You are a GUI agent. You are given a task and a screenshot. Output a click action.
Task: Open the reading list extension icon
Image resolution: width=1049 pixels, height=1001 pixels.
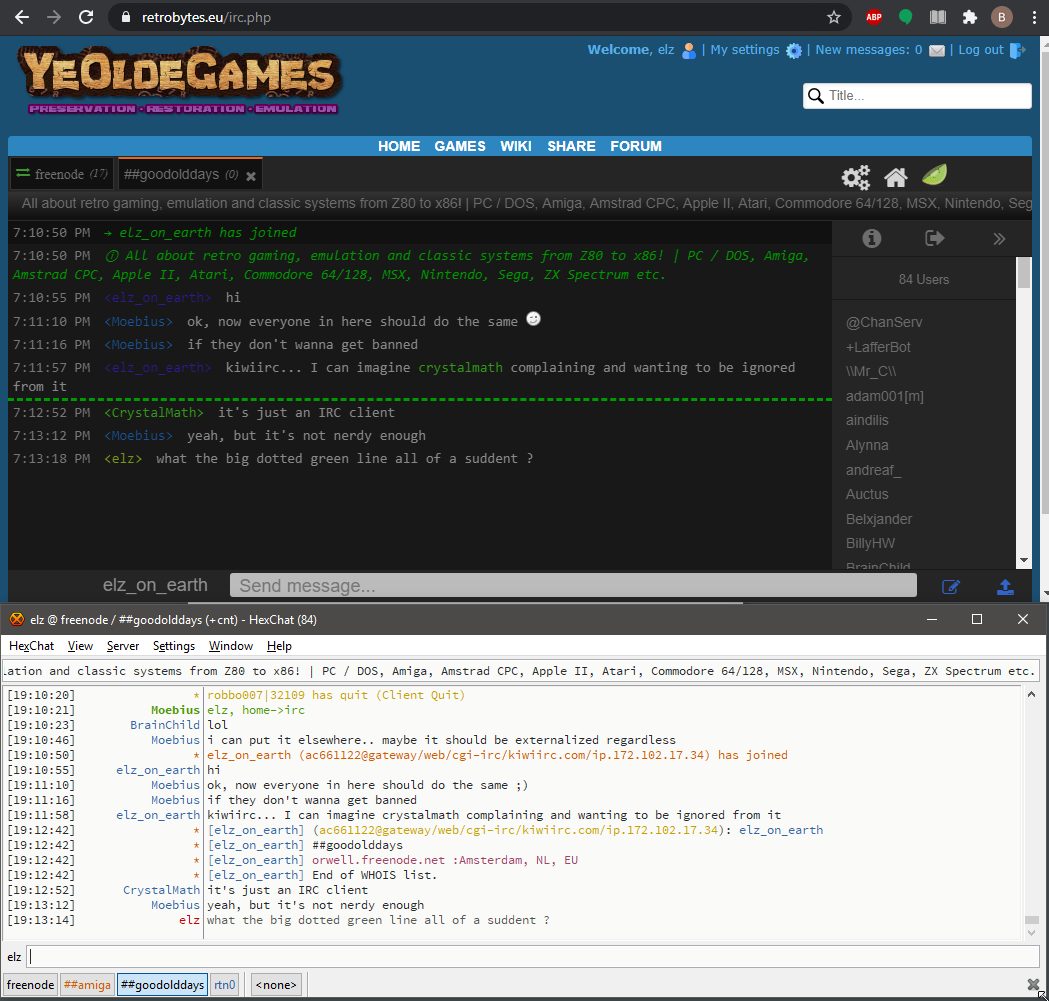click(x=938, y=17)
